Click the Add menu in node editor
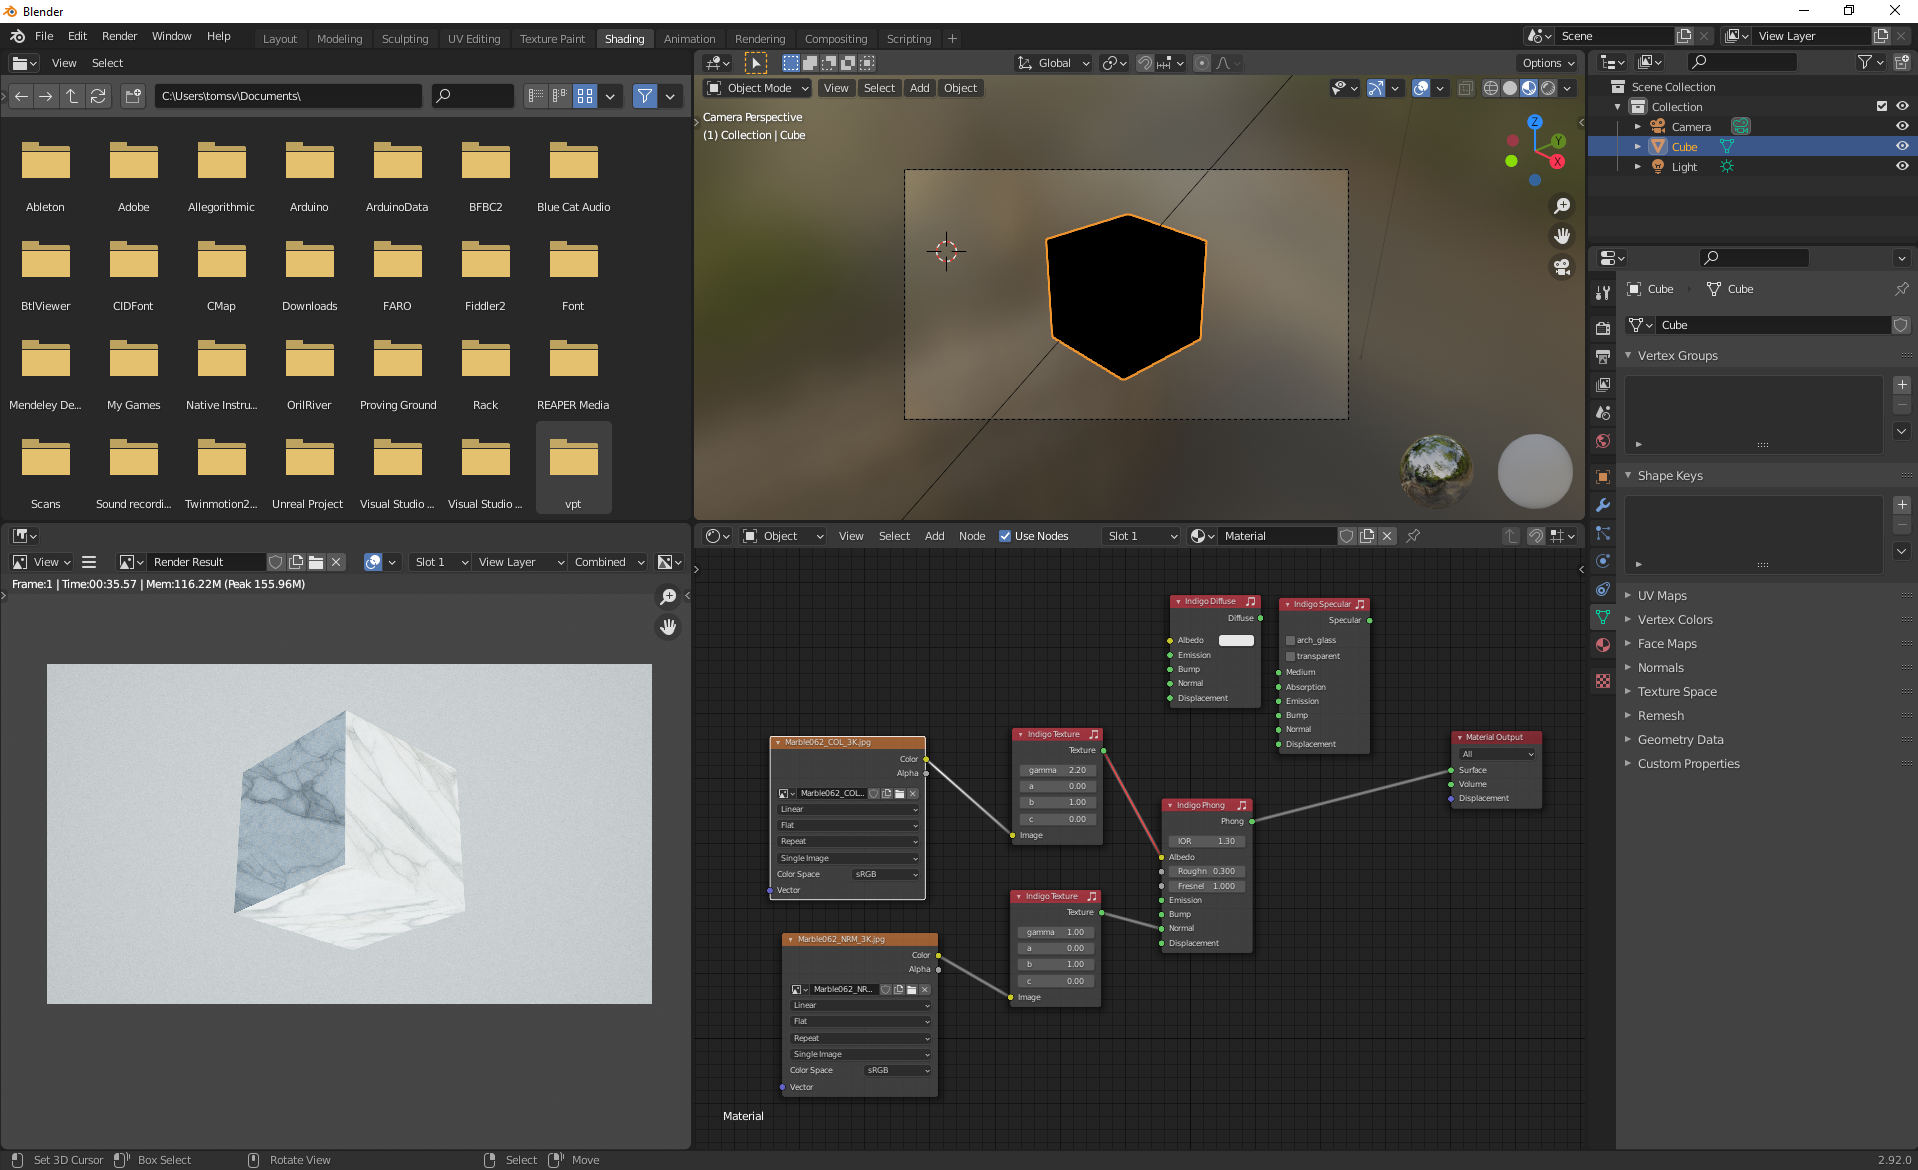Image resolution: width=1918 pixels, height=1170 pixels. [x=934, y=536]
